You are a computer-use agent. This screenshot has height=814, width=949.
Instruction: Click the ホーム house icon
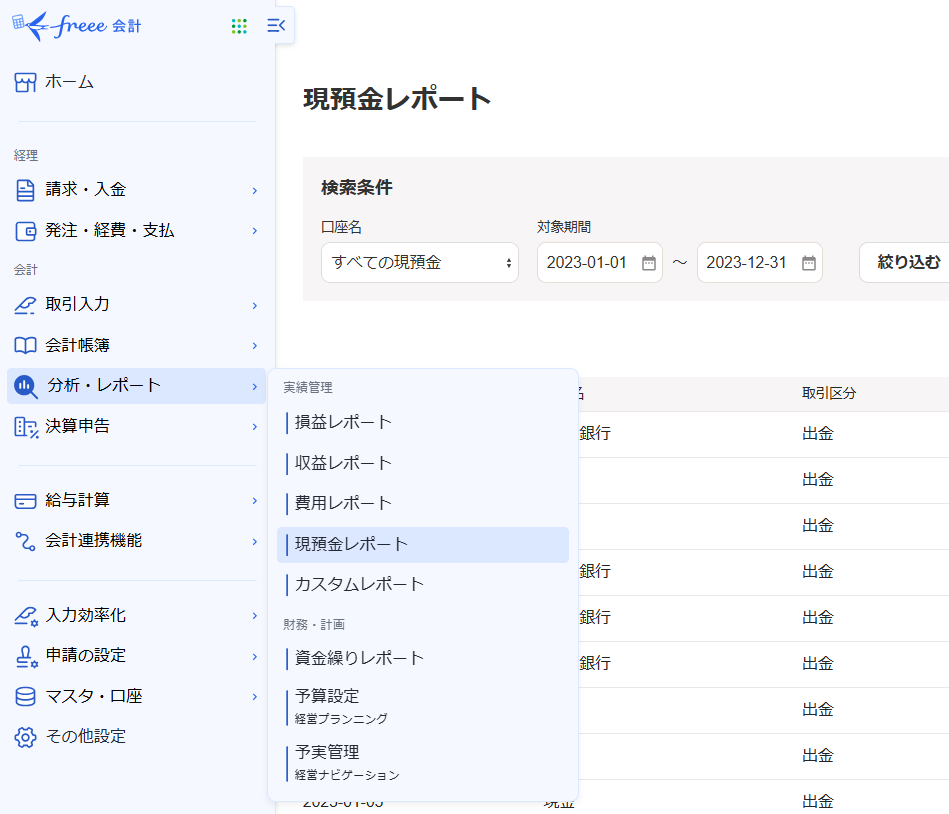[26, 83]
